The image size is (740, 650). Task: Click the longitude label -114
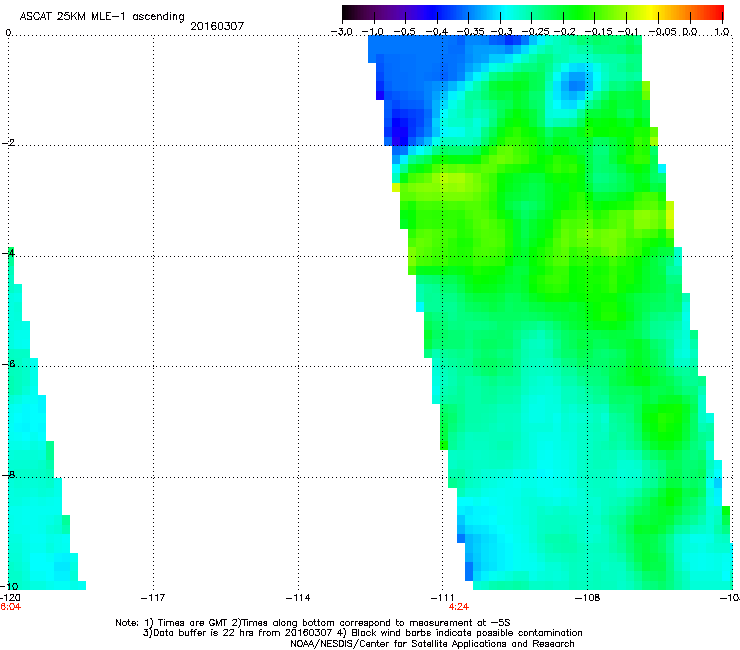pyautogui.click(x=298, y=598)
